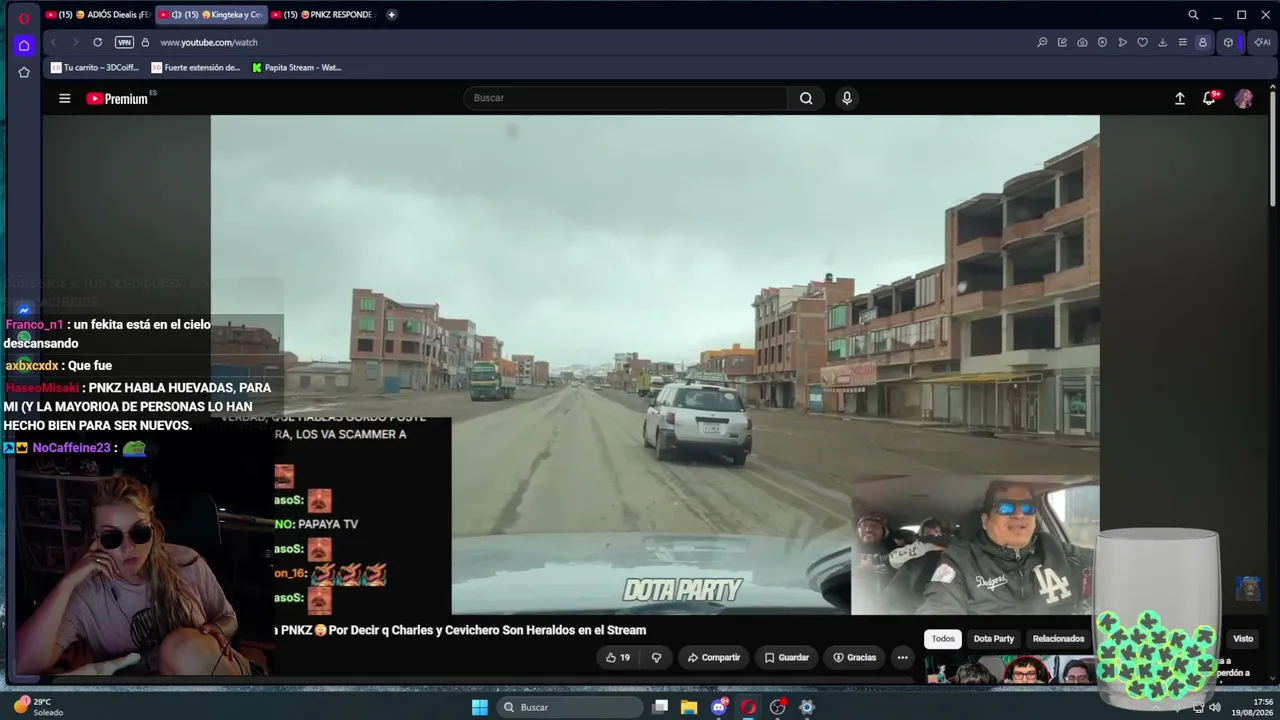The width and height of the screenshot is (1280, 720).
Task: Open the extensions cube icon
Action: pyautogui.click(x=1228, y=42)
